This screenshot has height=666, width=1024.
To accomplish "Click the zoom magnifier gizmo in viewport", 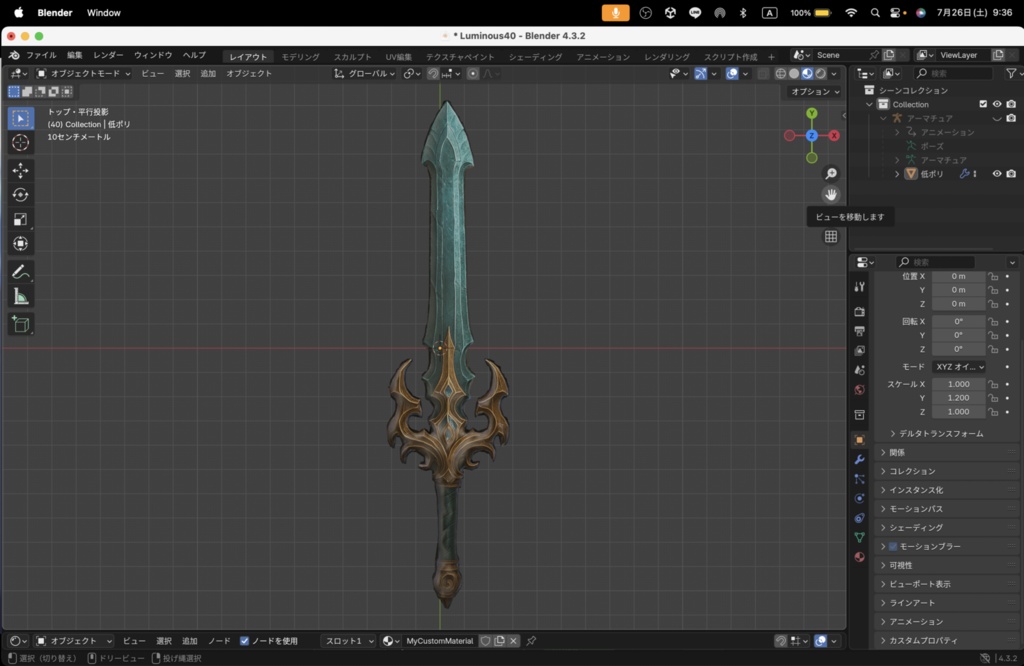I will tap(831, 172).
